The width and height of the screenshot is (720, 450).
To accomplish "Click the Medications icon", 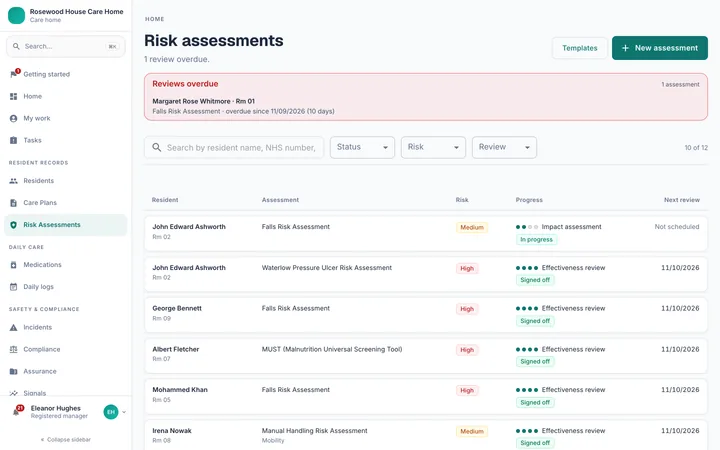I will 14,265.
